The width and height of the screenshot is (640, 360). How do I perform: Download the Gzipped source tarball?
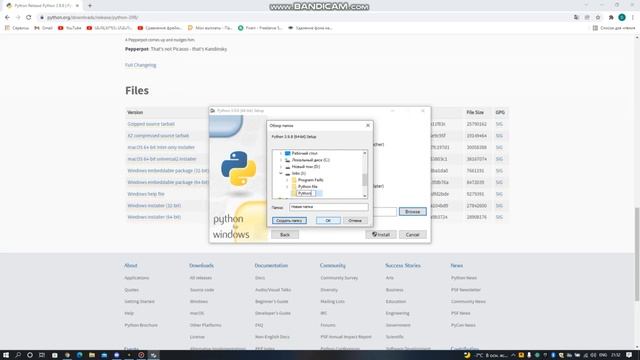click(x=151, y=124)
